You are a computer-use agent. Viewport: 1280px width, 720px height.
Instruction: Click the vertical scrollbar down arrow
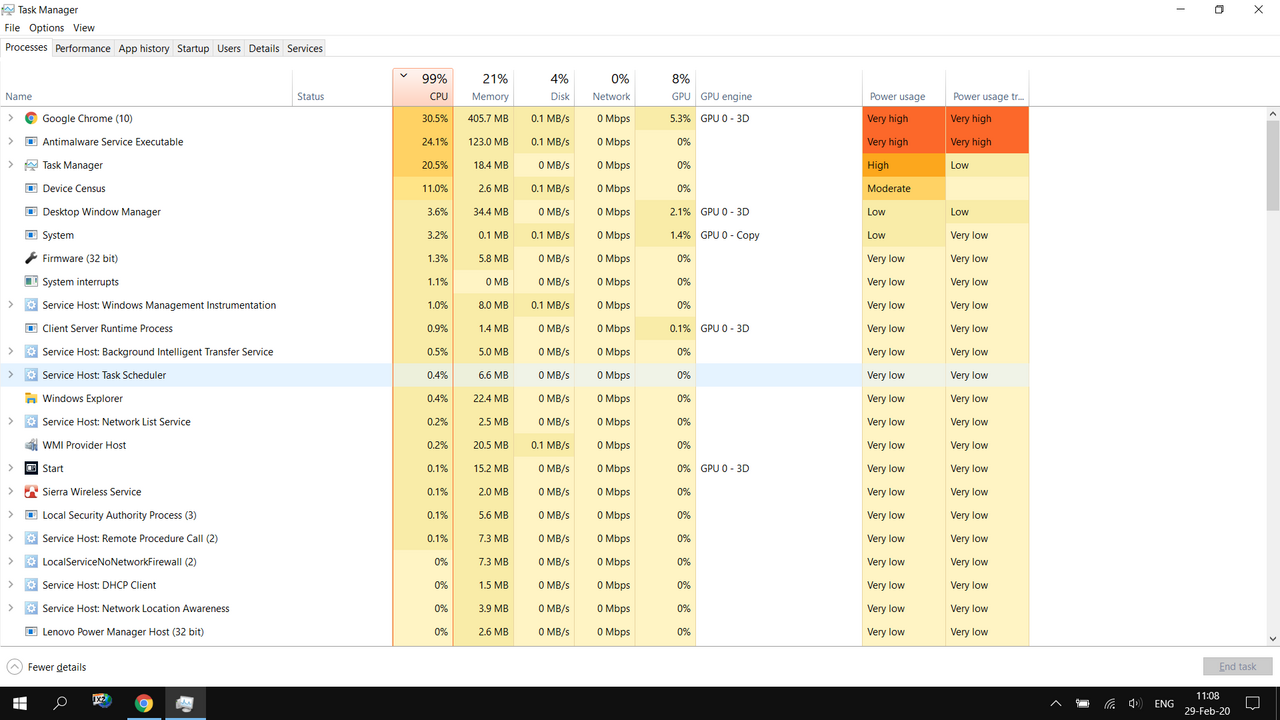click(x=1272, y=638)
